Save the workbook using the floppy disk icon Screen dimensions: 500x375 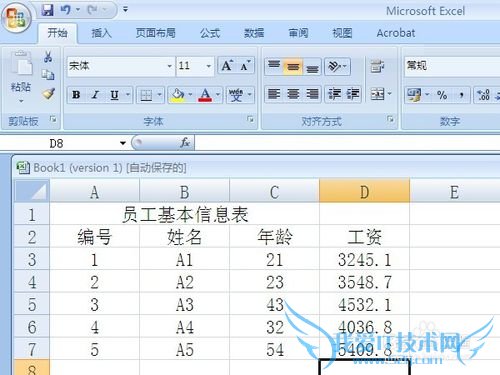pyautogui.click(x=48, y=10)
